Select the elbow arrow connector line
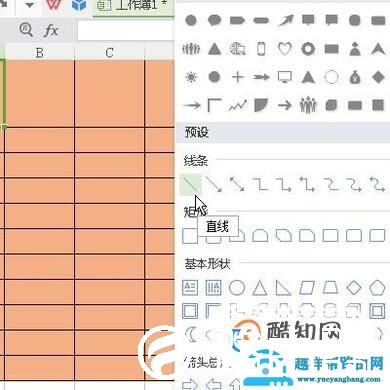390x390 pixels. click(284, 184)
